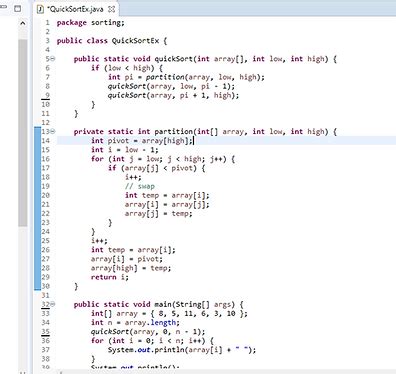The image size is (396, 374).
Task: Click the line "int n = array.length;"
Action: pyautogui.click(x=135, y=322)
